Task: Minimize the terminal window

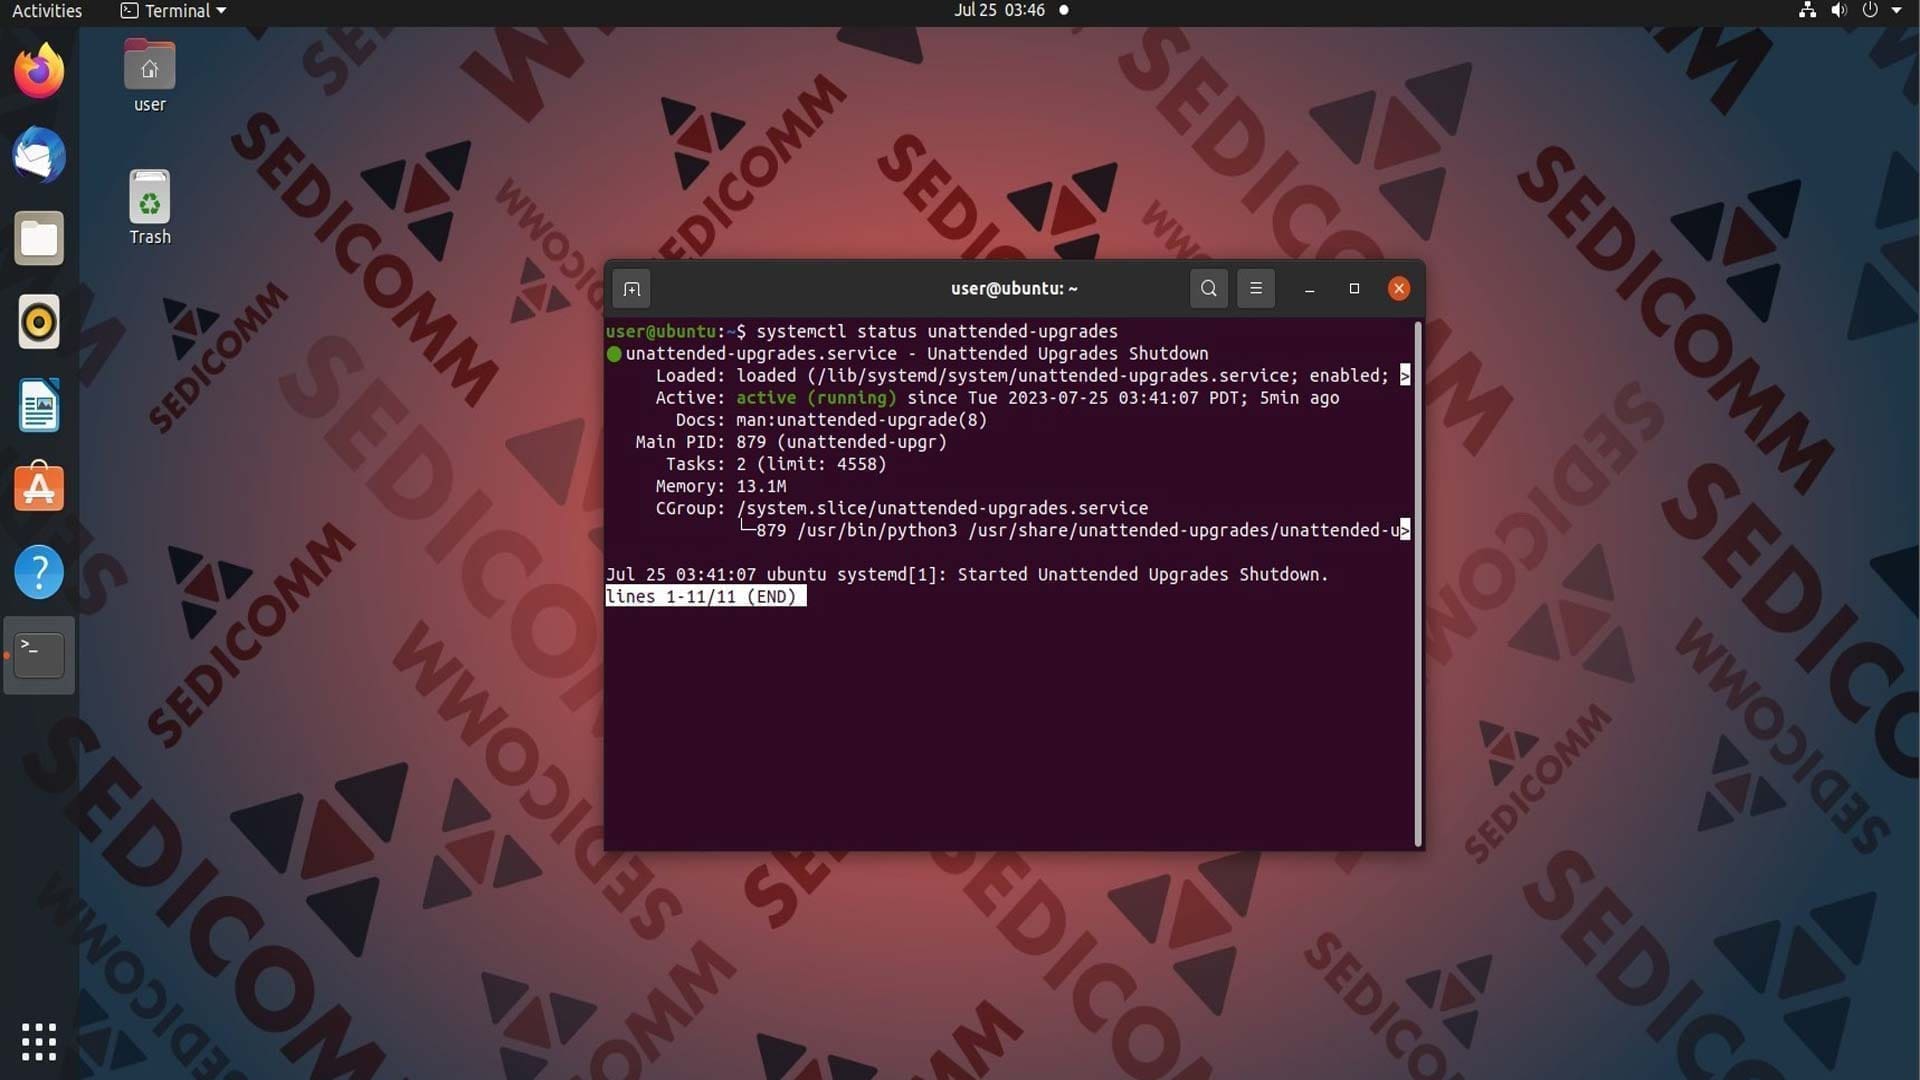Action: (x=1309, y=289)
